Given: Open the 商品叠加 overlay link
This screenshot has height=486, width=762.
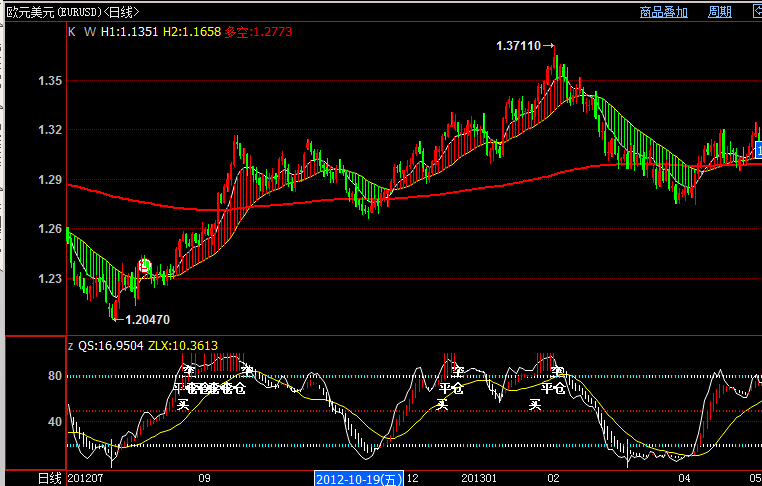Looking at the screenshot, I should [x=664, y=12].
